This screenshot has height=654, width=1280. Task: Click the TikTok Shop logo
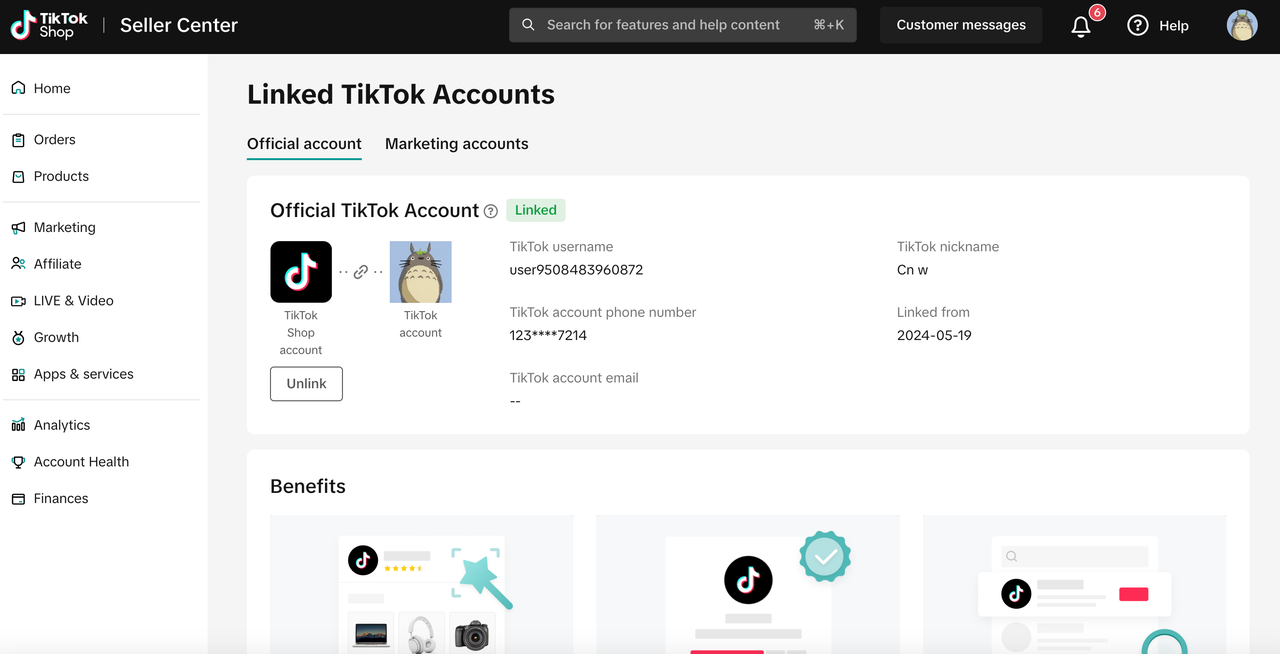tap(50, 26)
